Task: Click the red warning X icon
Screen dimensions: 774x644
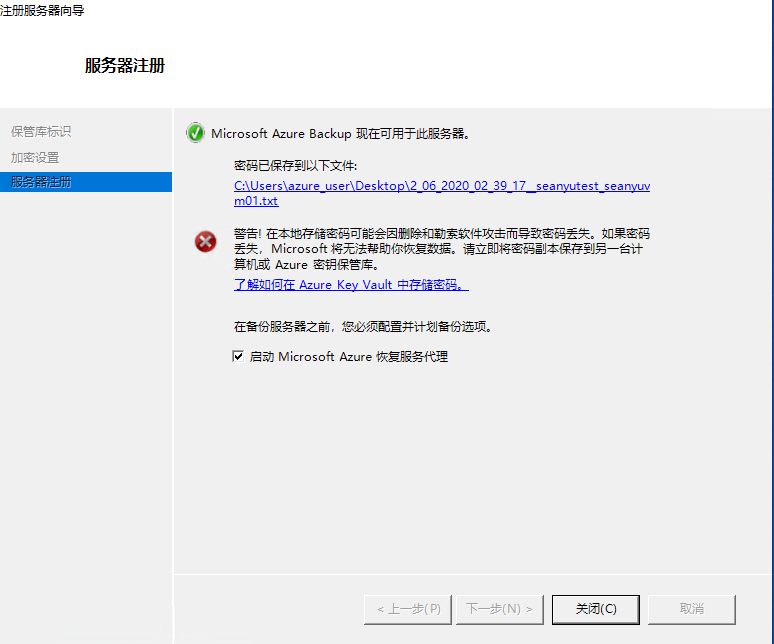Action: (x=205, y=241)
